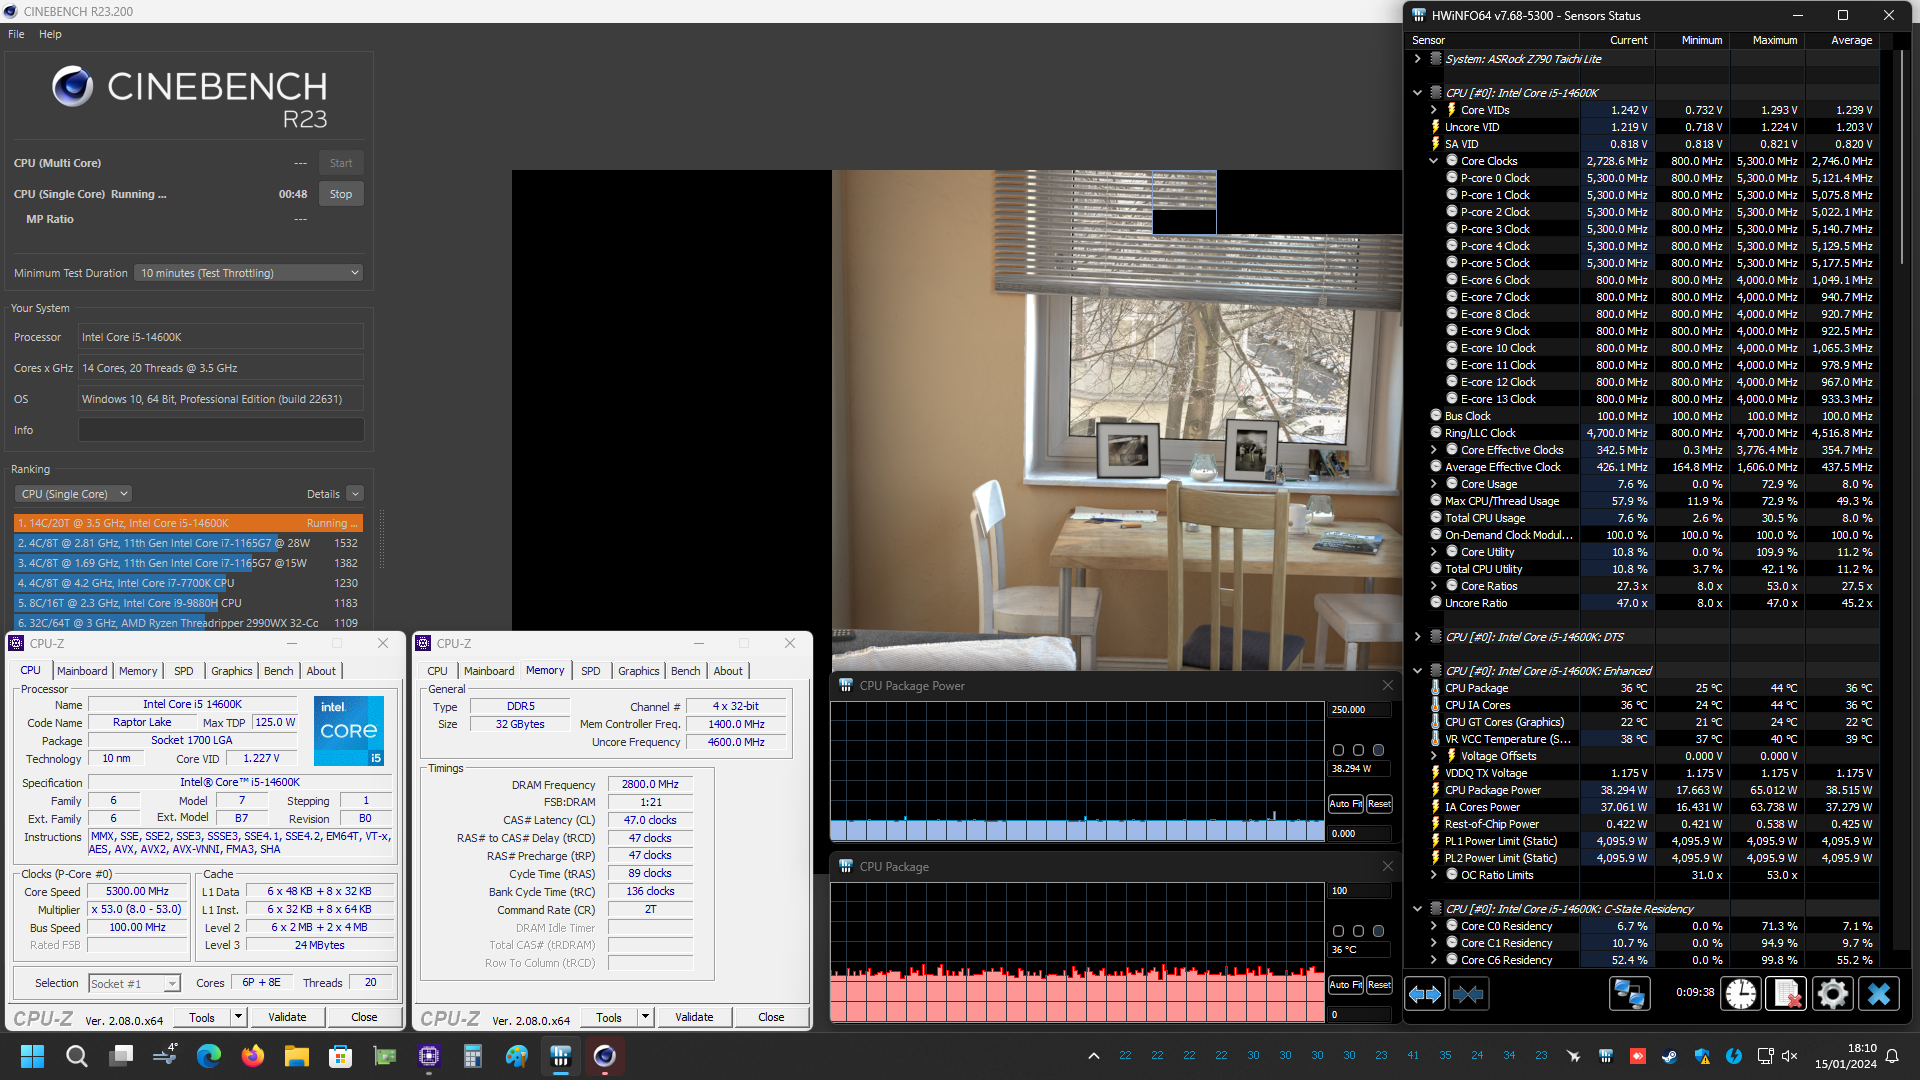The width and height of the screenshot is (1920, 1080).
Task: Open Tools dropdown arrow in Memory CPU-Z window
Action: 646,1017
